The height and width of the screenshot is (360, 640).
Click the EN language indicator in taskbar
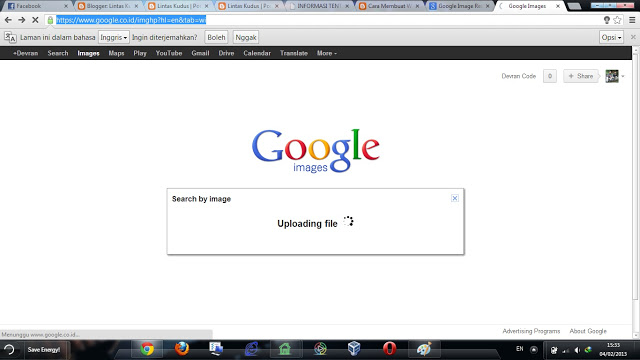[520, 349]
